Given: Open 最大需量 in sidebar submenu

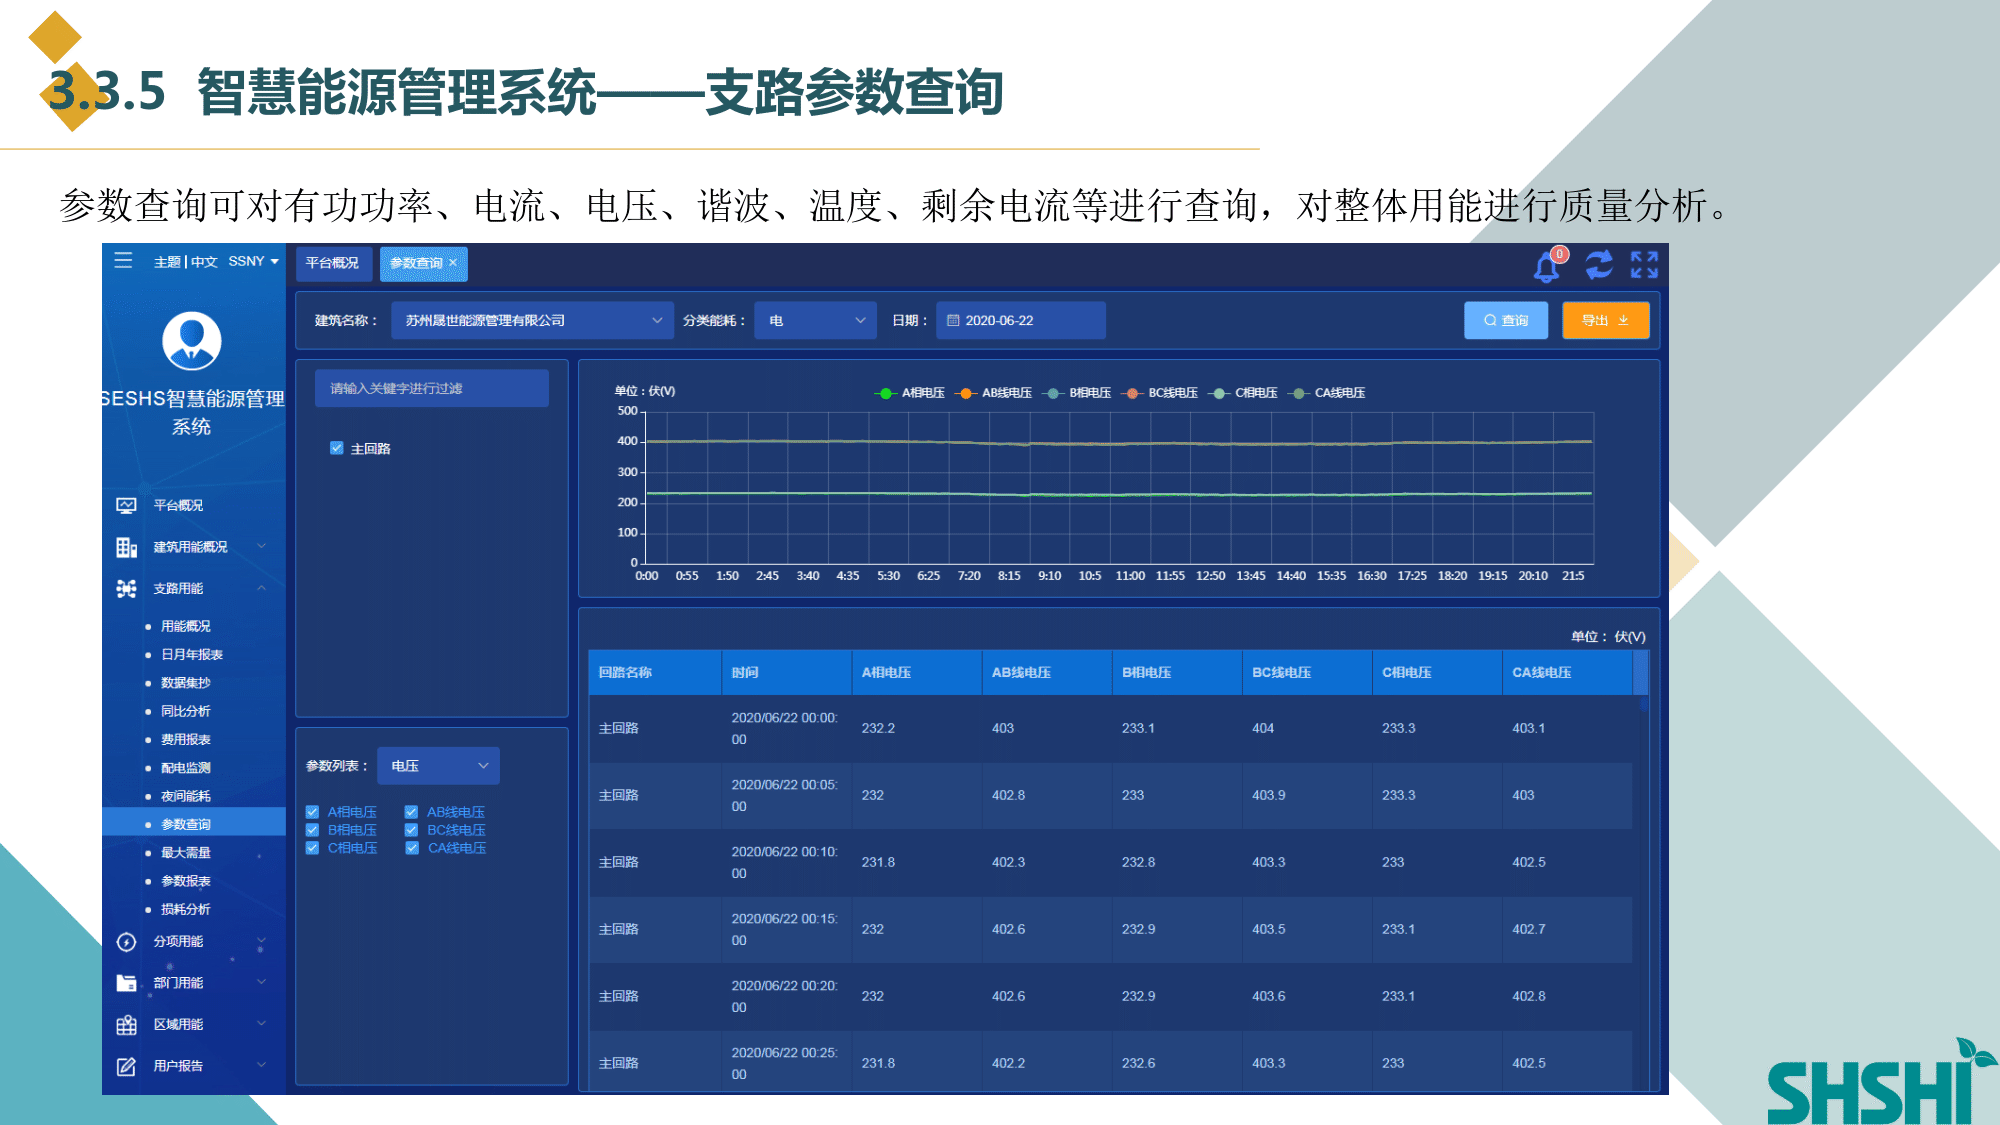Looking at the screenshot, I should pyautogui.click(x=186, y=853).
